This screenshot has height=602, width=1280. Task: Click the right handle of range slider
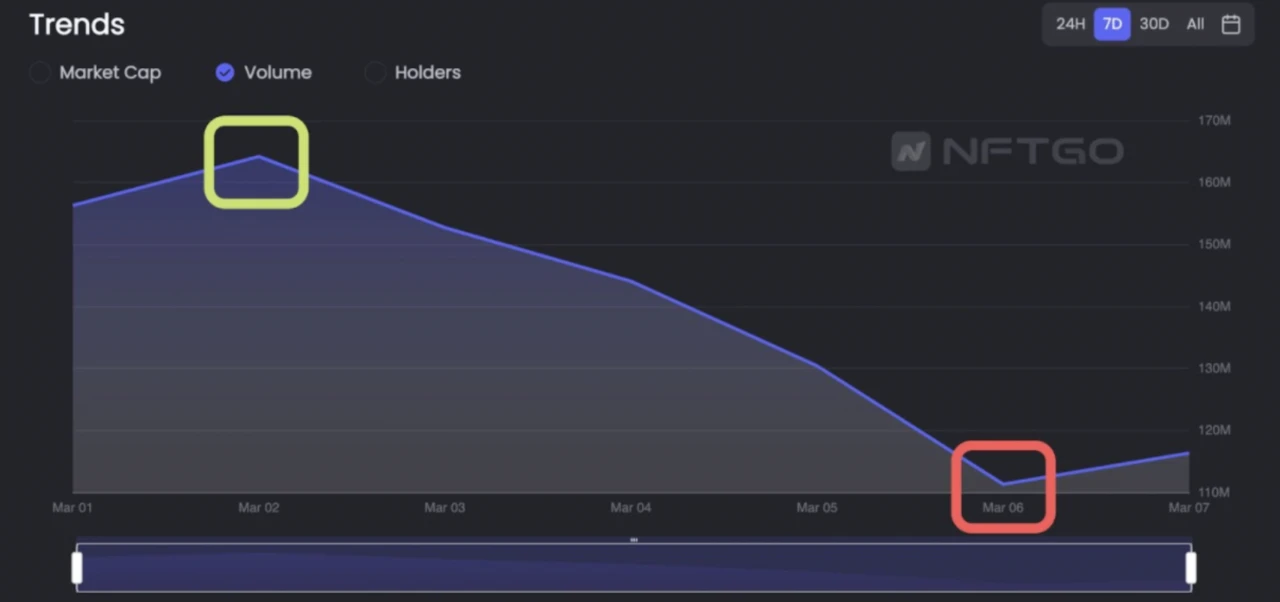(1190, 568)
